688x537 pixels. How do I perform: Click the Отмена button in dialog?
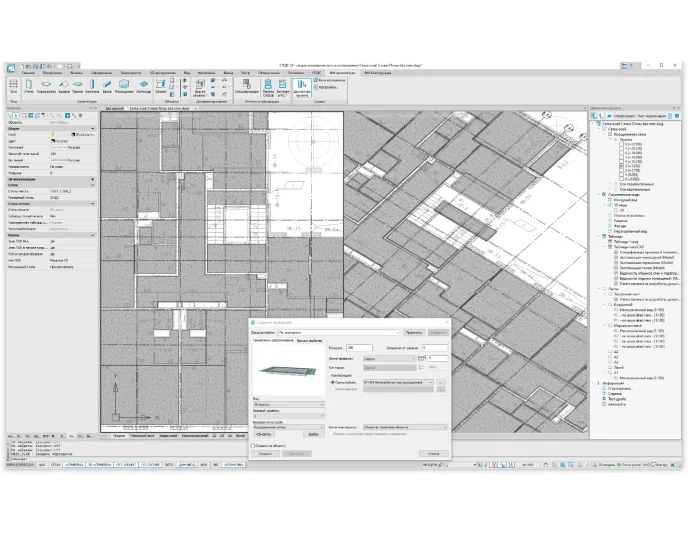tap(432, 453)
